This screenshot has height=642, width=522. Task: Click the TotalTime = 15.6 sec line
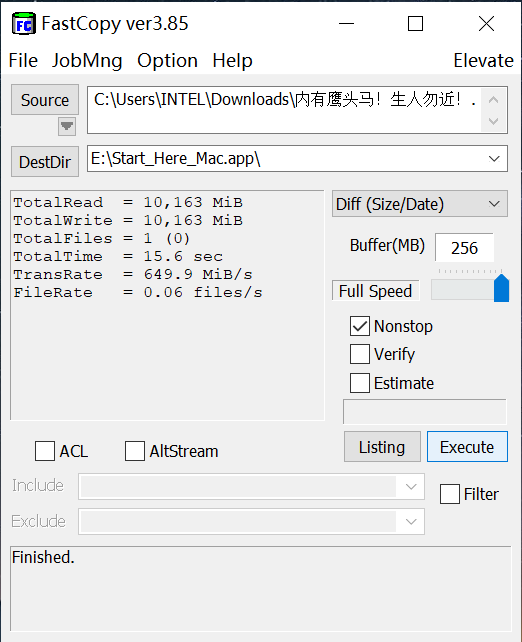tap(118, 256)
